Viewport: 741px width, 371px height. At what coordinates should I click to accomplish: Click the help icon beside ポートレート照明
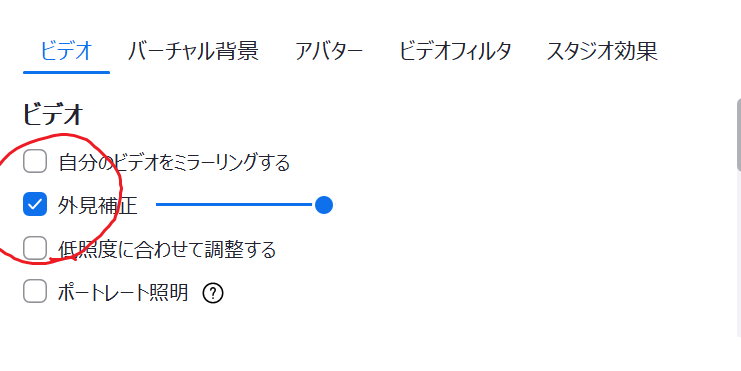[213, 293]
